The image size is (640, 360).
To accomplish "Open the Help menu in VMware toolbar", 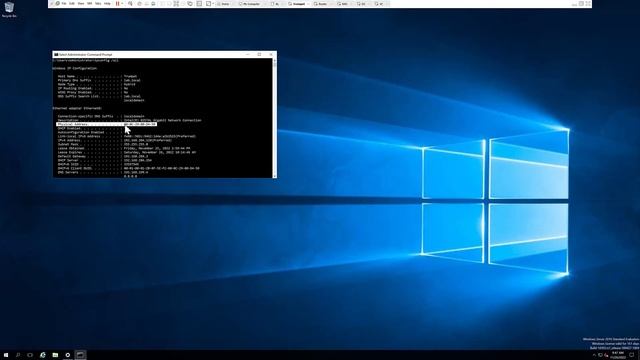I will coord(107,4).
